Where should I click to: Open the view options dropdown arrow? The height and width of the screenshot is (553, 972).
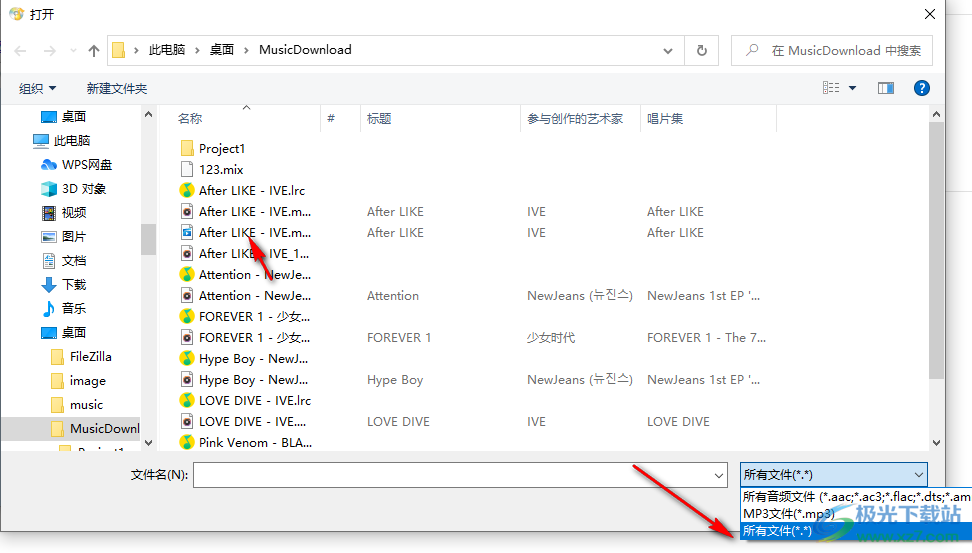tap(852, 88)
